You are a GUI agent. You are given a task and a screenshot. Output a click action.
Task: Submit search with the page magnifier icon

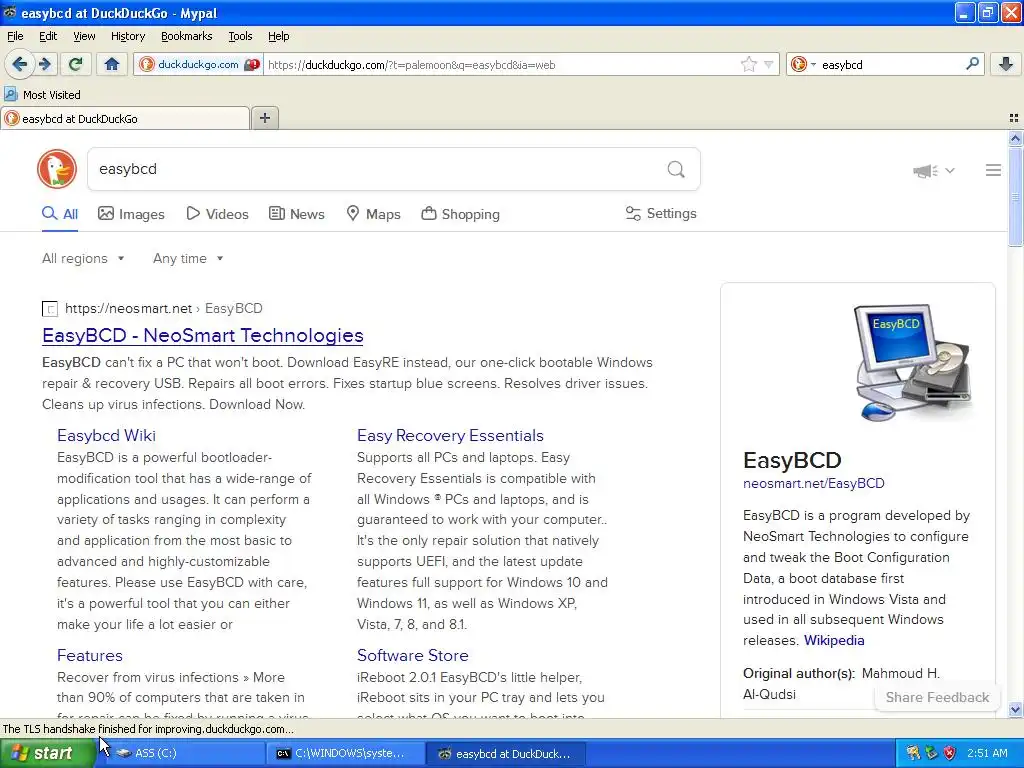pyautogui.click(x=676, y=170)
